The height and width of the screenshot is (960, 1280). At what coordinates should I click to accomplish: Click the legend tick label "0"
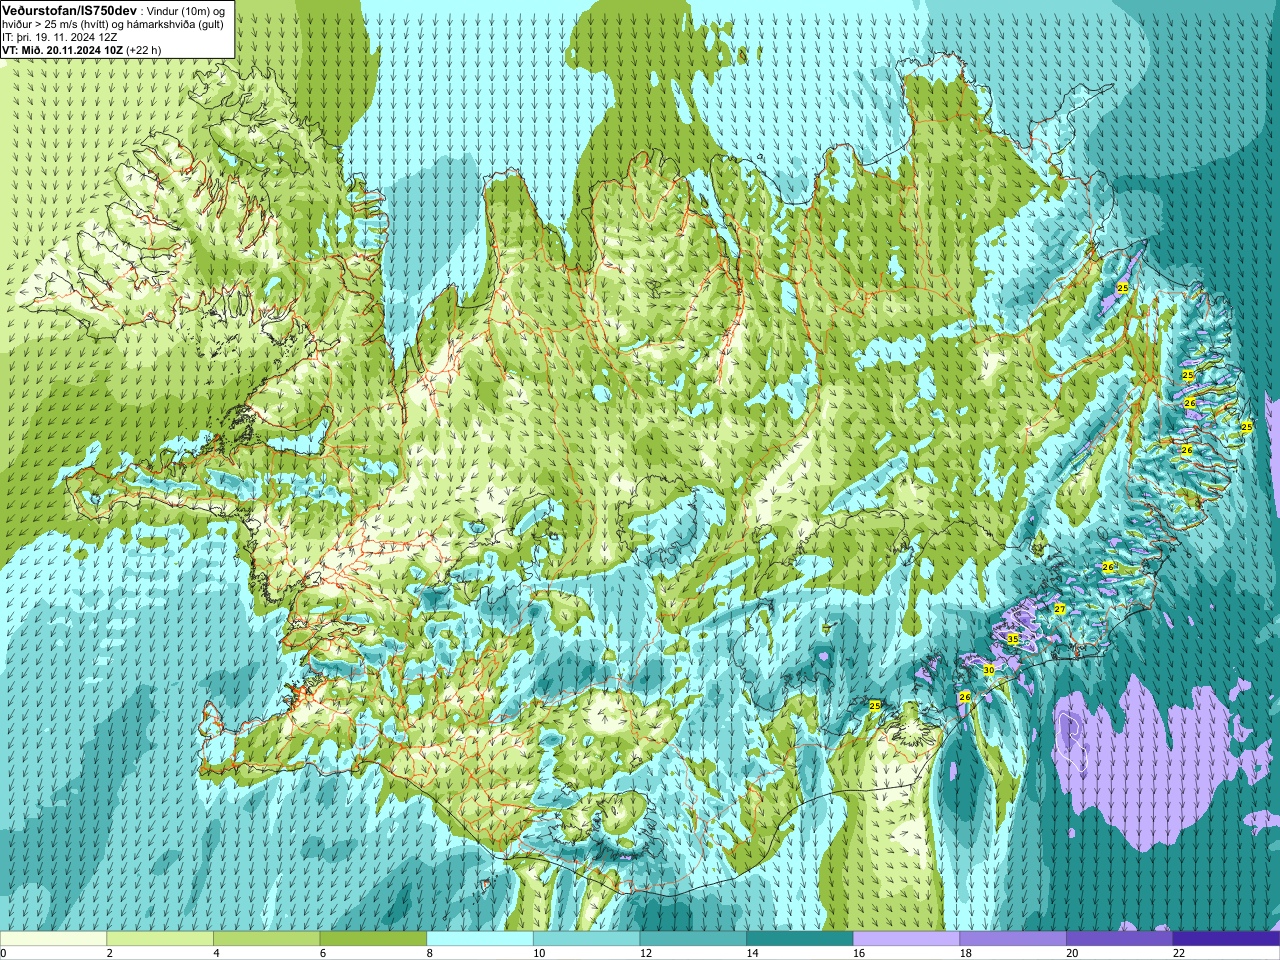(3, 953)
